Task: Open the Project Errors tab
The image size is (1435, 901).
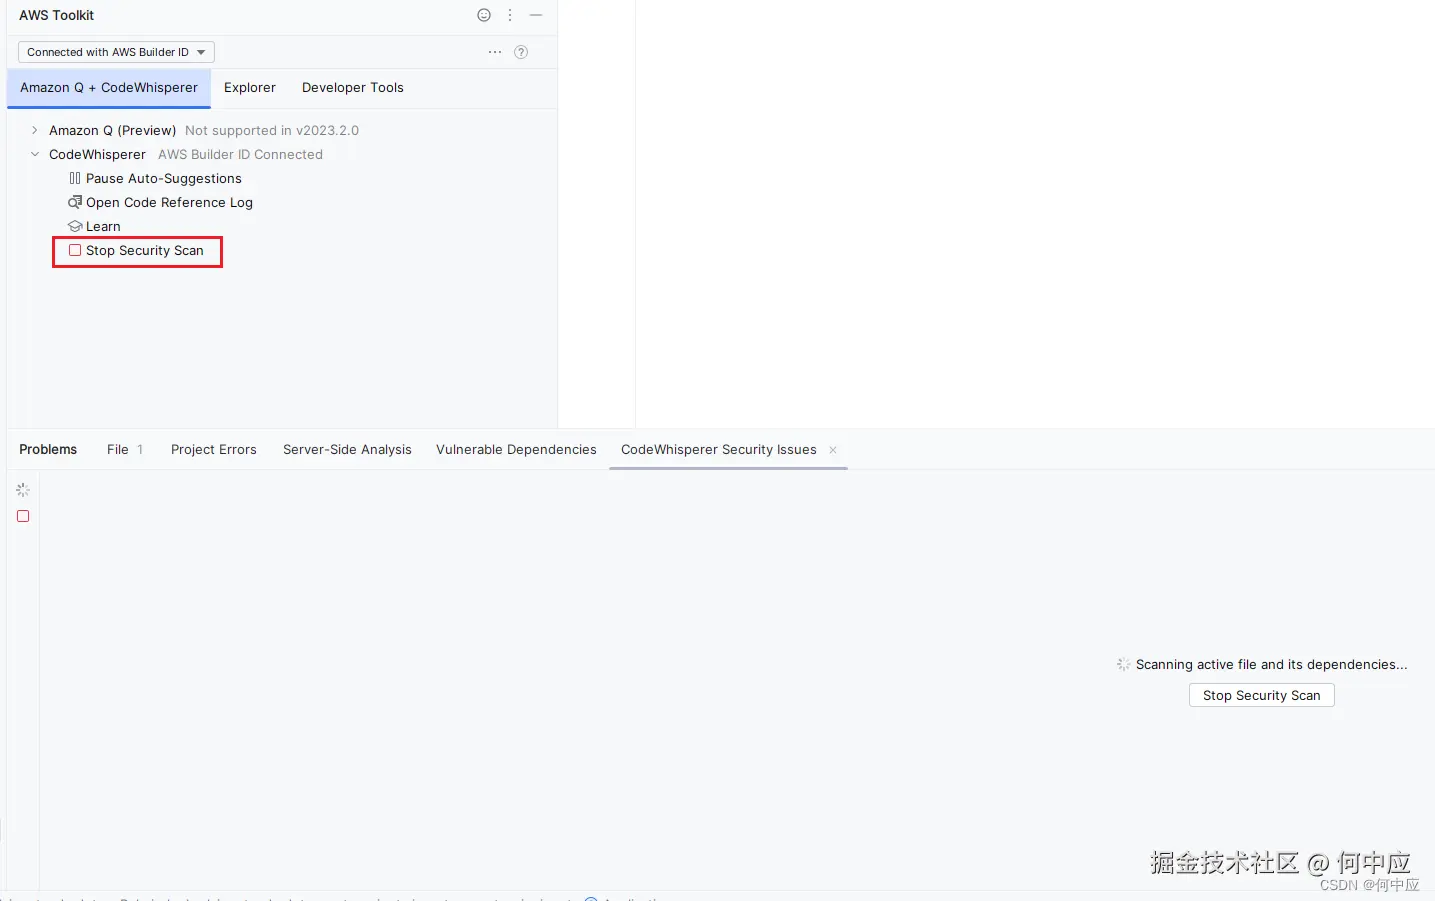Action: (x=214, y=450)
